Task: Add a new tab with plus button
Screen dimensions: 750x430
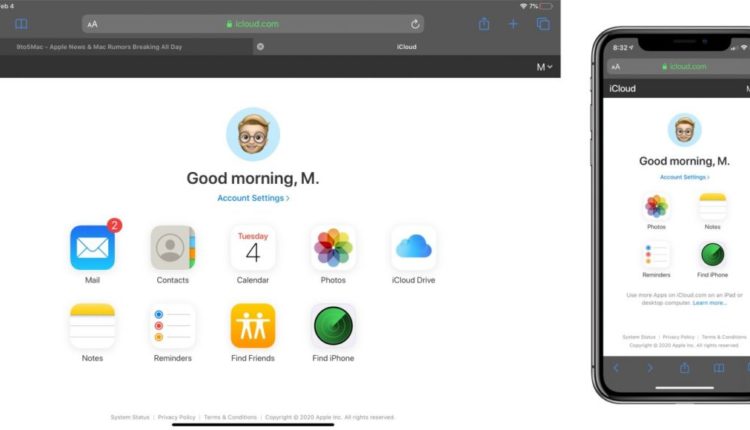Action: coord(513,23)
